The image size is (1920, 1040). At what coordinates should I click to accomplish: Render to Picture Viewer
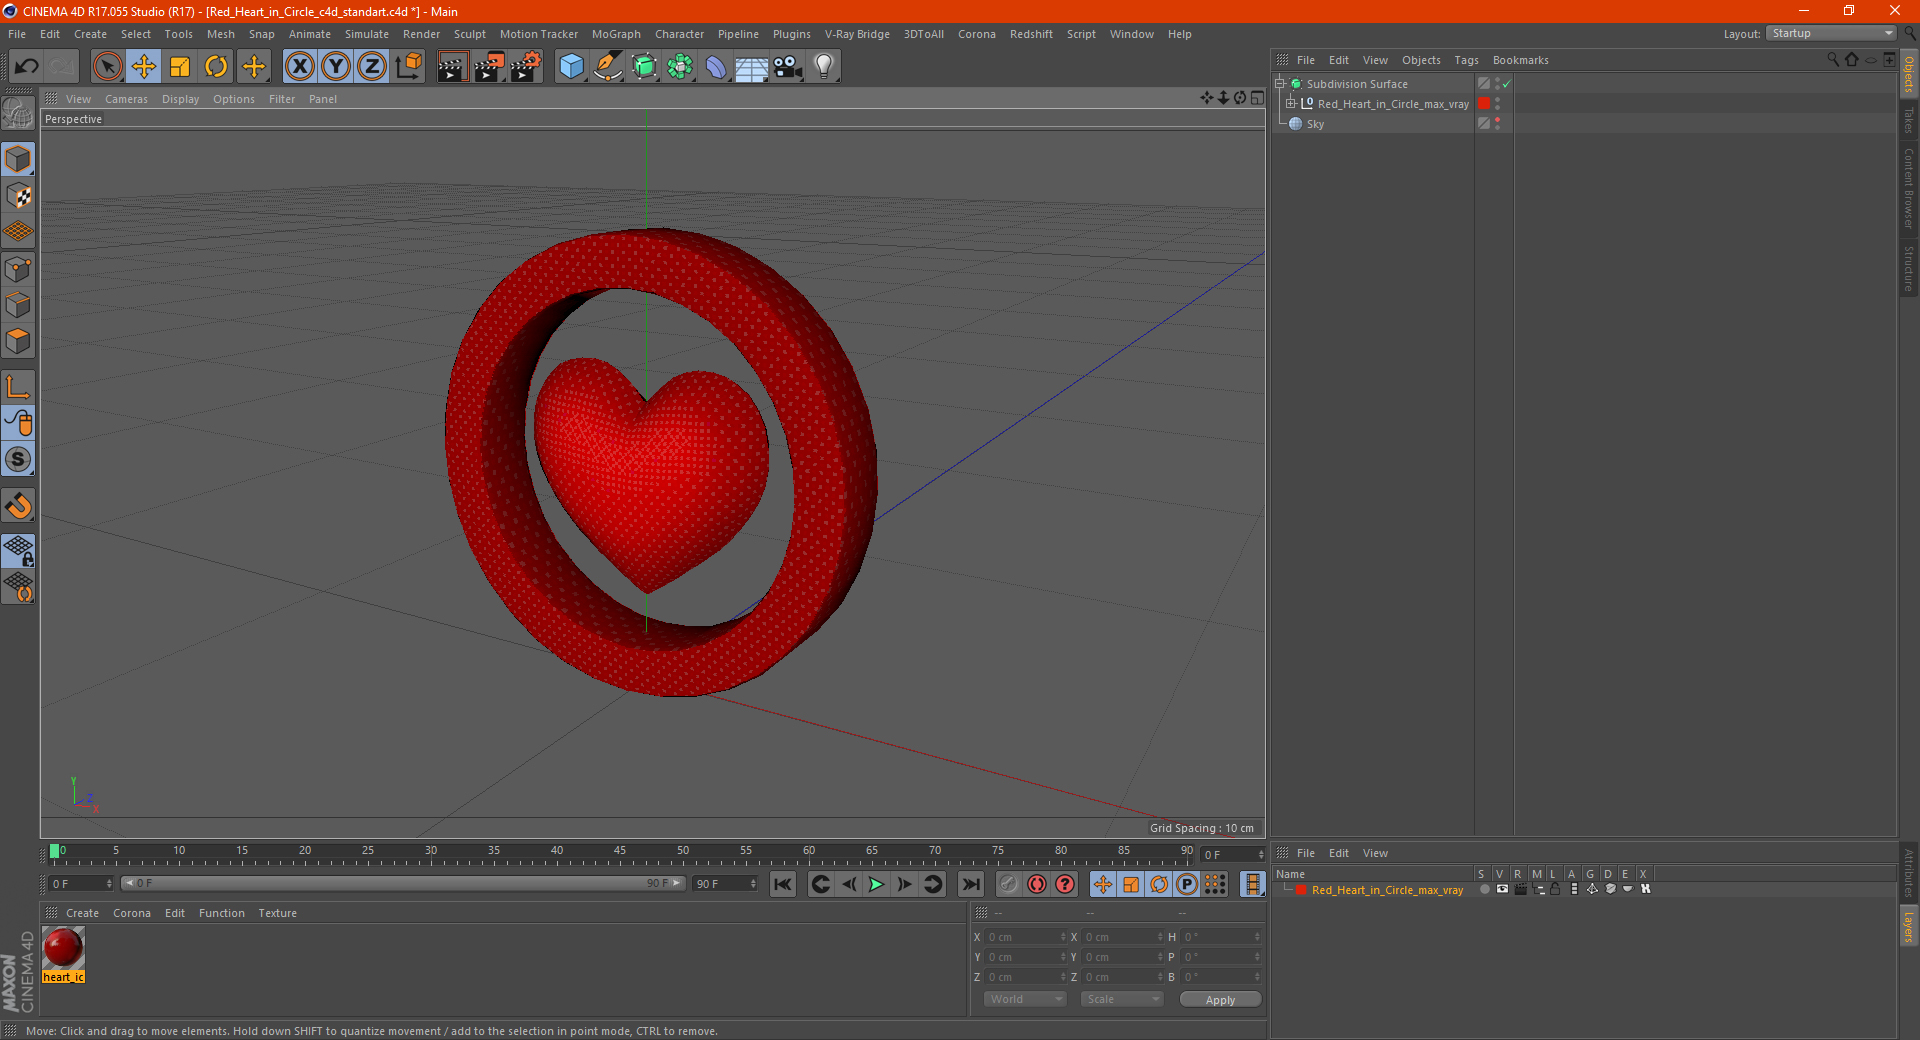pyautogui.click(x=489, y=67)
